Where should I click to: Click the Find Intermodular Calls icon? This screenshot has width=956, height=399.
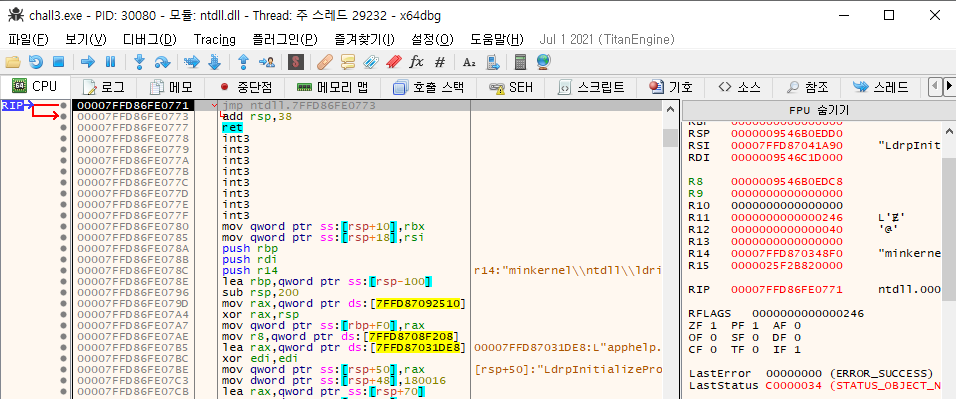(x=493, y=62)
